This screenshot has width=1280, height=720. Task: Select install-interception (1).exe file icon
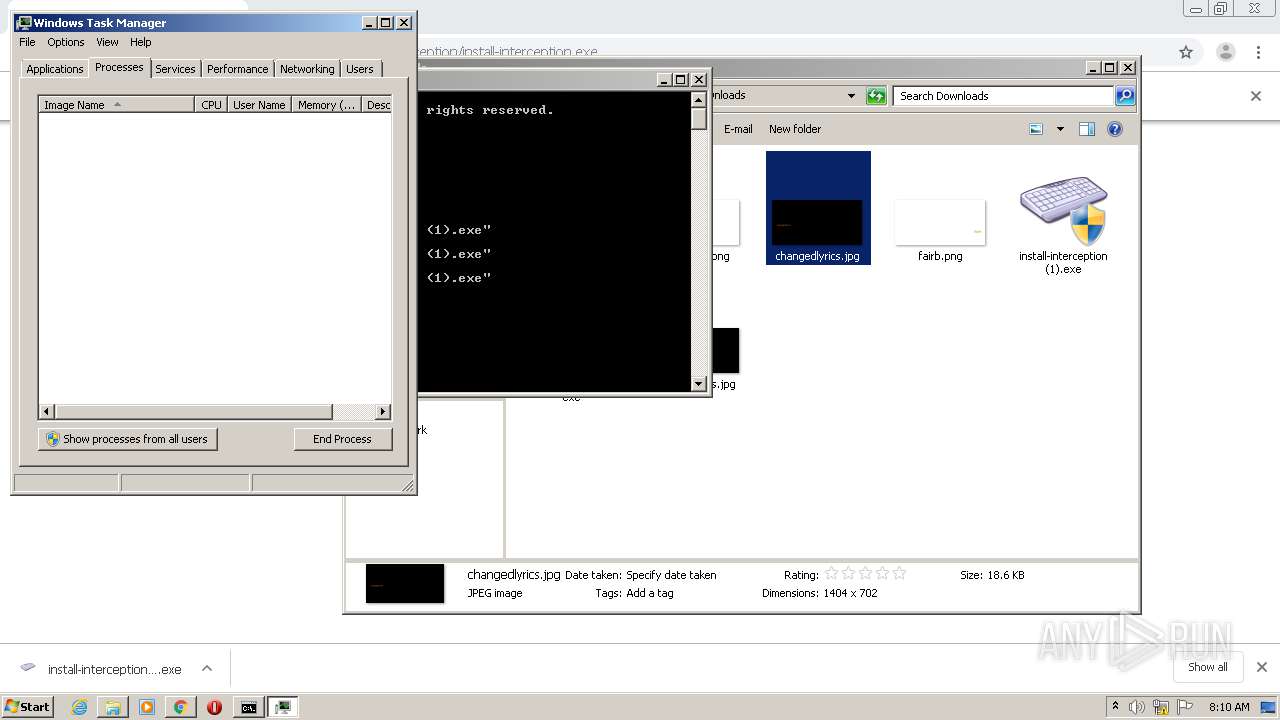tap(1063, 225)
